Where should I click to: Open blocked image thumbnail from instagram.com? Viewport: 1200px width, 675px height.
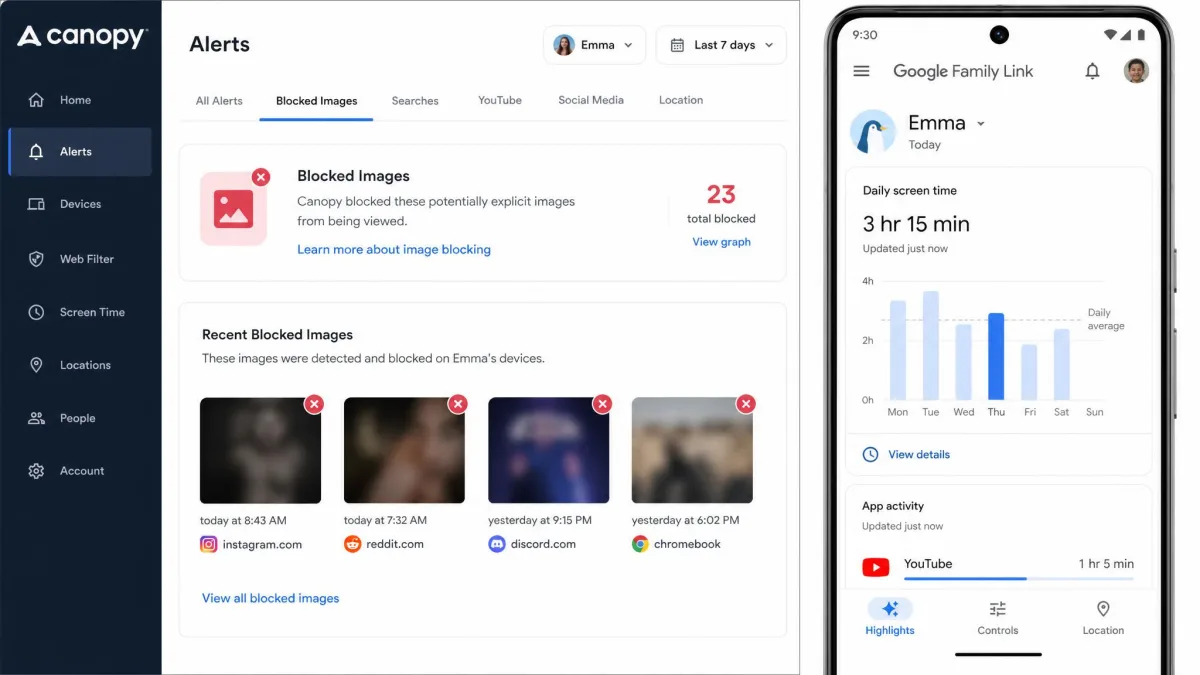pos(260,450)
